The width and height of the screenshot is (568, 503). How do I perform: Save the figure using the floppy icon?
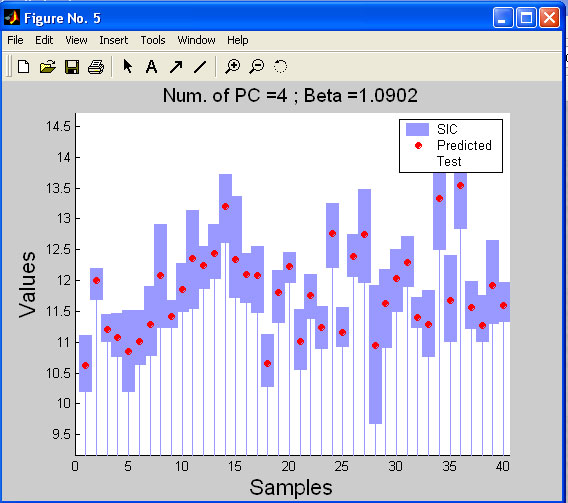[x=72, y=67]
